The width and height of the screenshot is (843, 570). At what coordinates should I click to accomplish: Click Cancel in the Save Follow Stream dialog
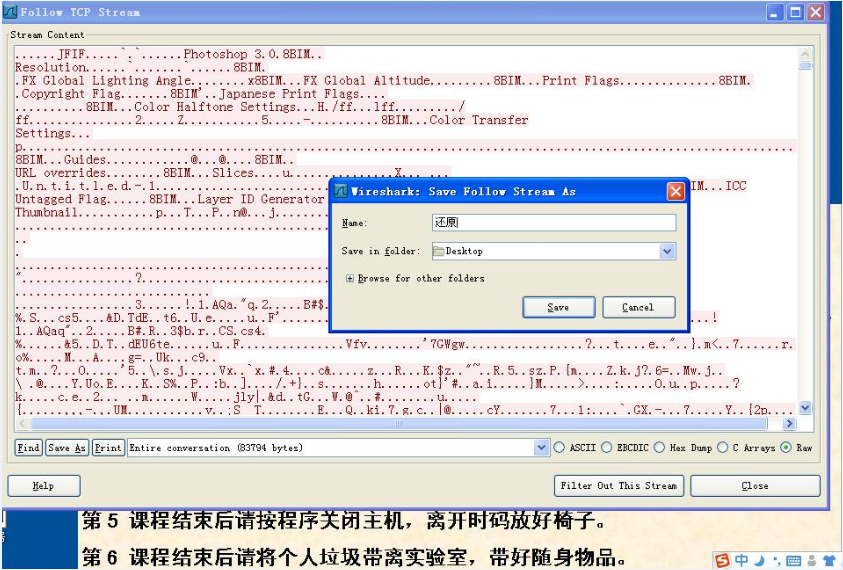639,308
